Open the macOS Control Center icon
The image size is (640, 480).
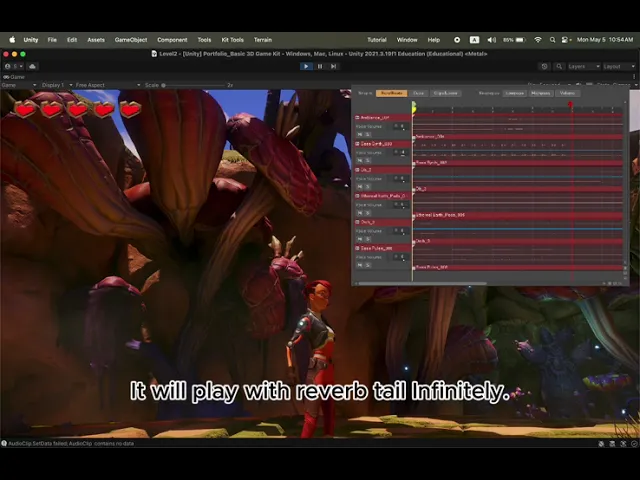coord(566,40)
